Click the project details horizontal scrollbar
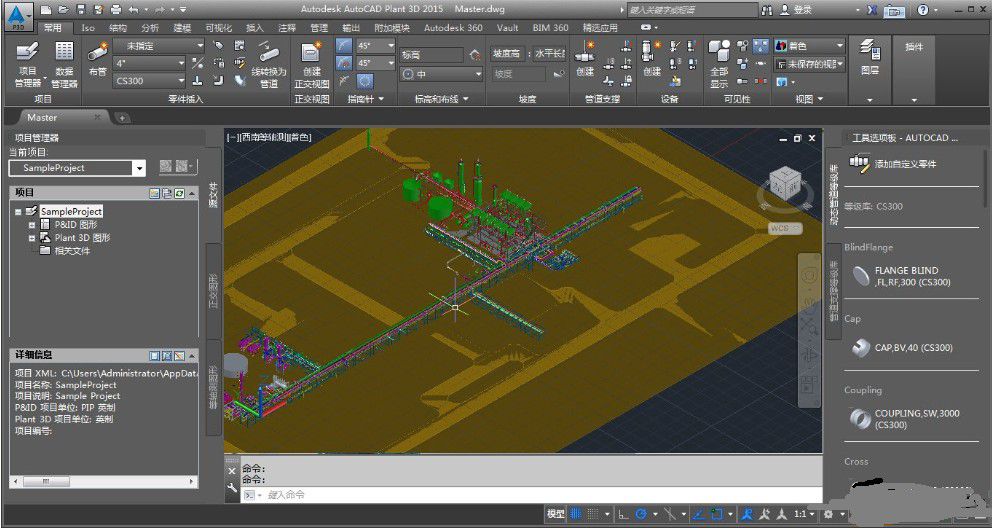The height and width of the screenshot is (528, 992). click(104, 481)
